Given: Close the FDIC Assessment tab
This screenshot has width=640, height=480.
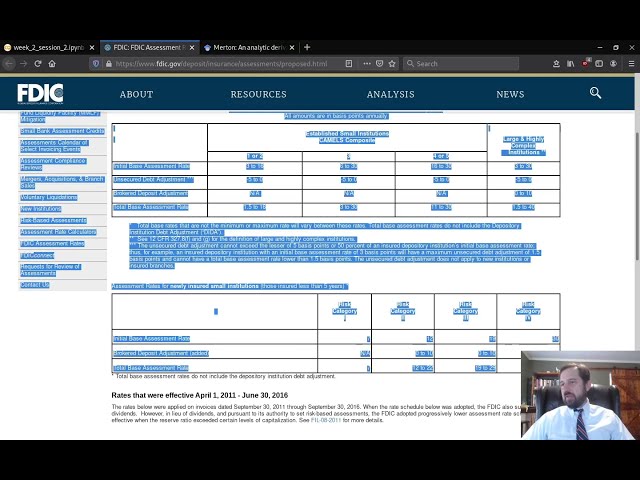Looking at the screenshot, I should [x=192, y=48].
